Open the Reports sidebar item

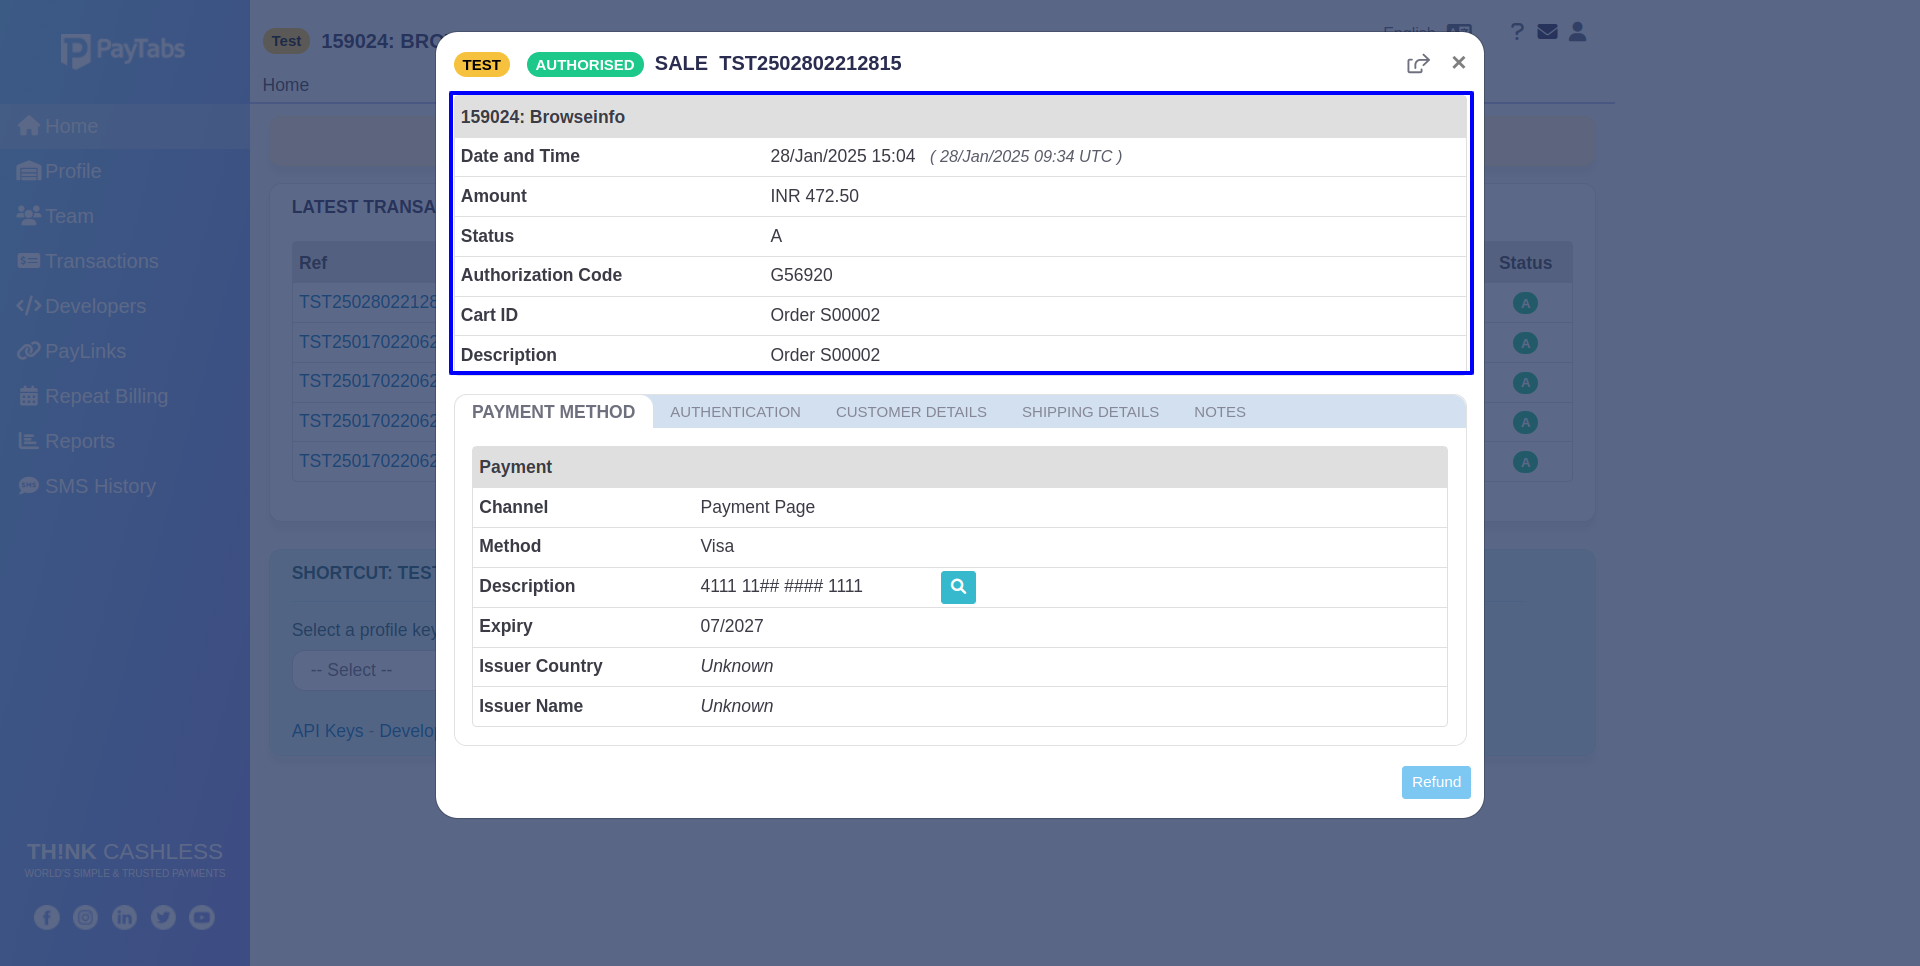79,441
